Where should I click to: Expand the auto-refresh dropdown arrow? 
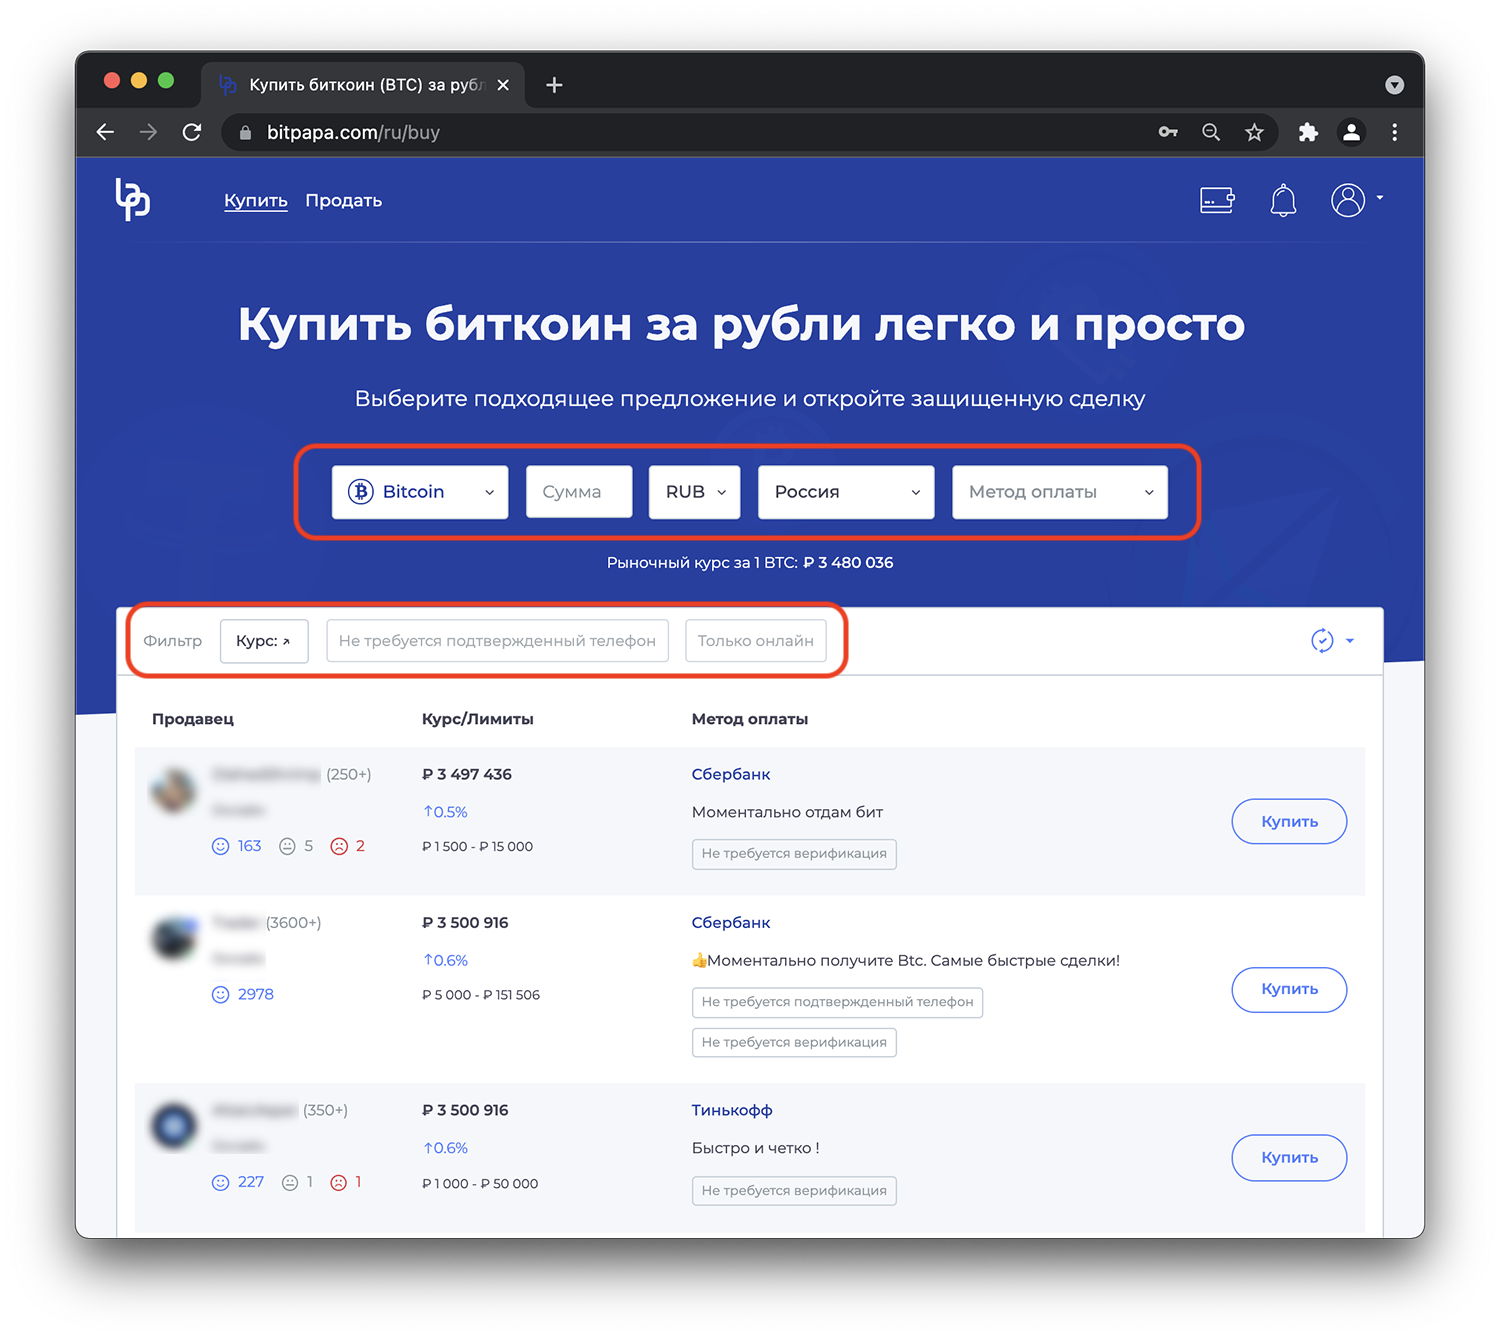coord(1350,641)
